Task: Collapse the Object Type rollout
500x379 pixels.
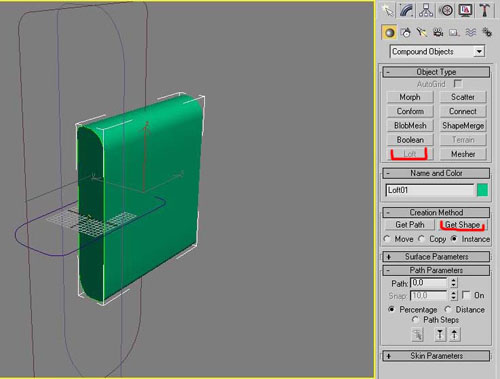Action: coord(436,72)
